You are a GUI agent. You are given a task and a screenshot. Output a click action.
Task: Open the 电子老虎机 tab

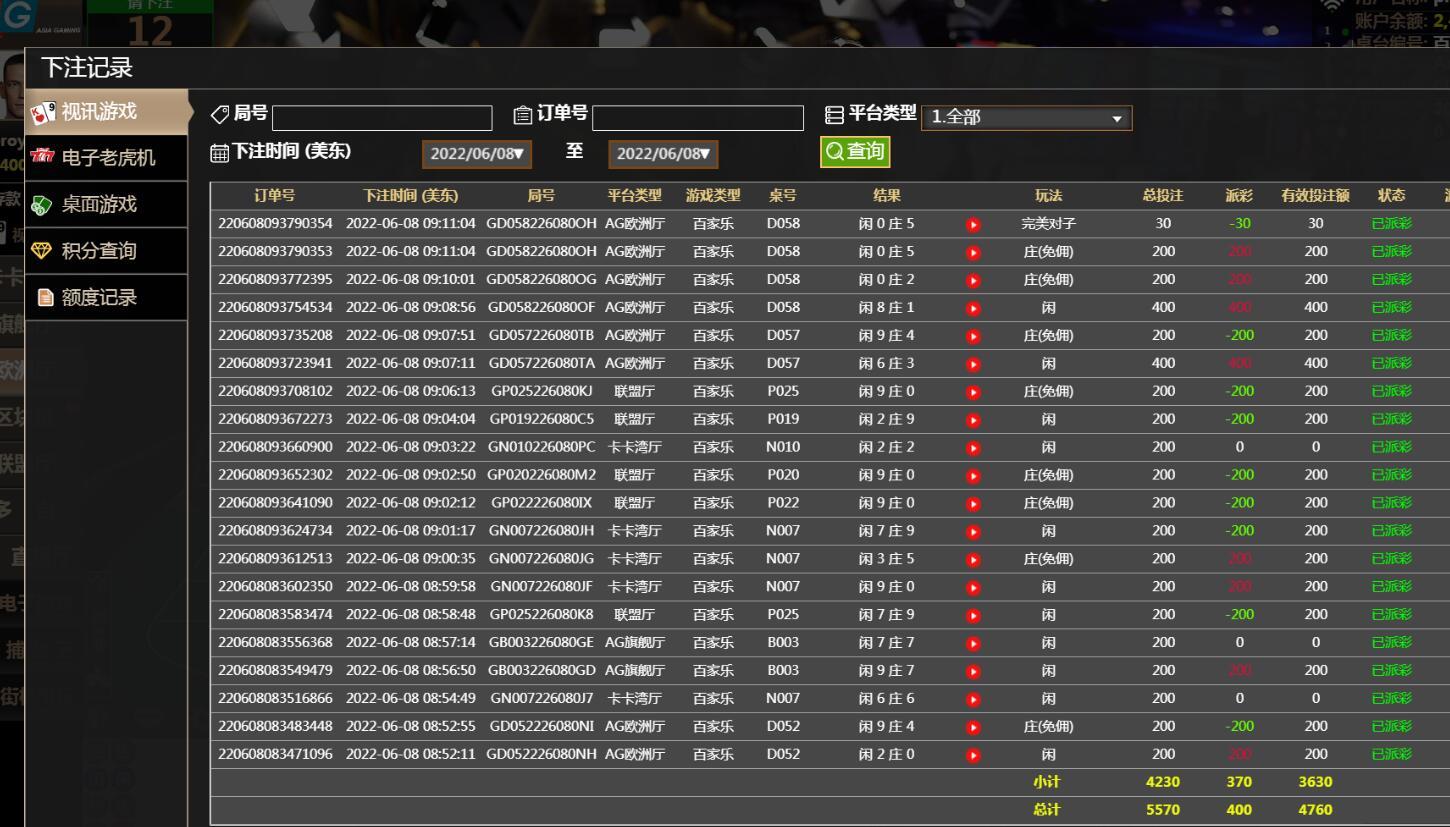coord(107,158)
